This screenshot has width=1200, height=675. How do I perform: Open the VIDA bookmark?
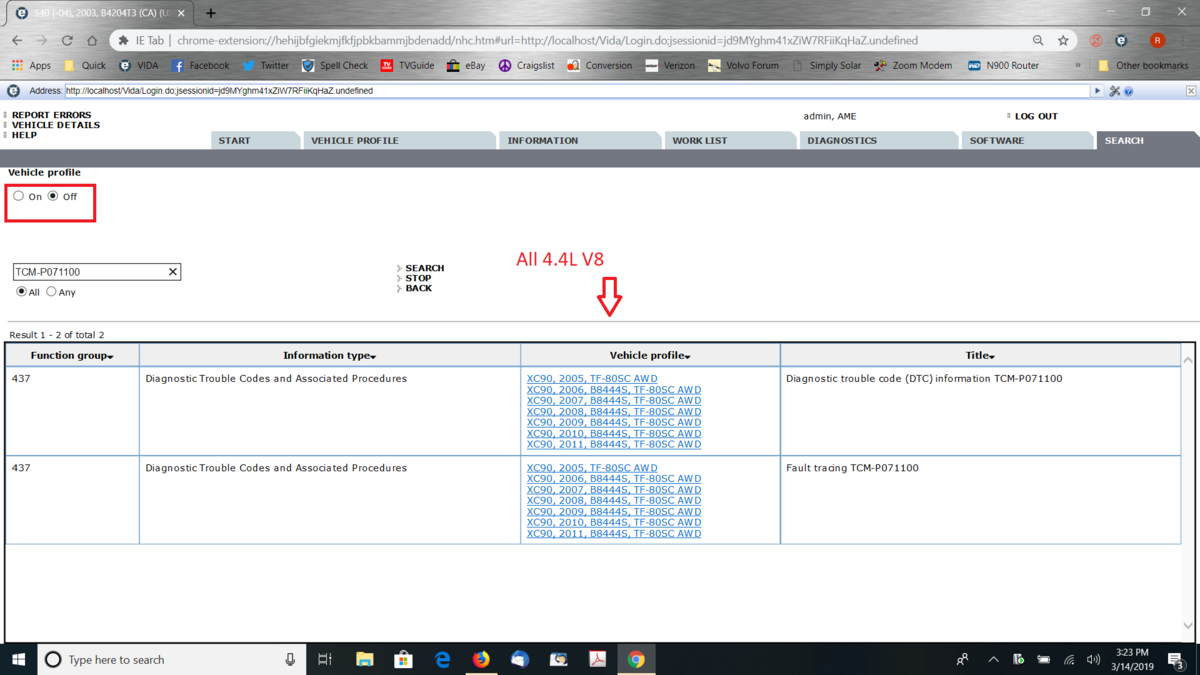click(138, 66)
